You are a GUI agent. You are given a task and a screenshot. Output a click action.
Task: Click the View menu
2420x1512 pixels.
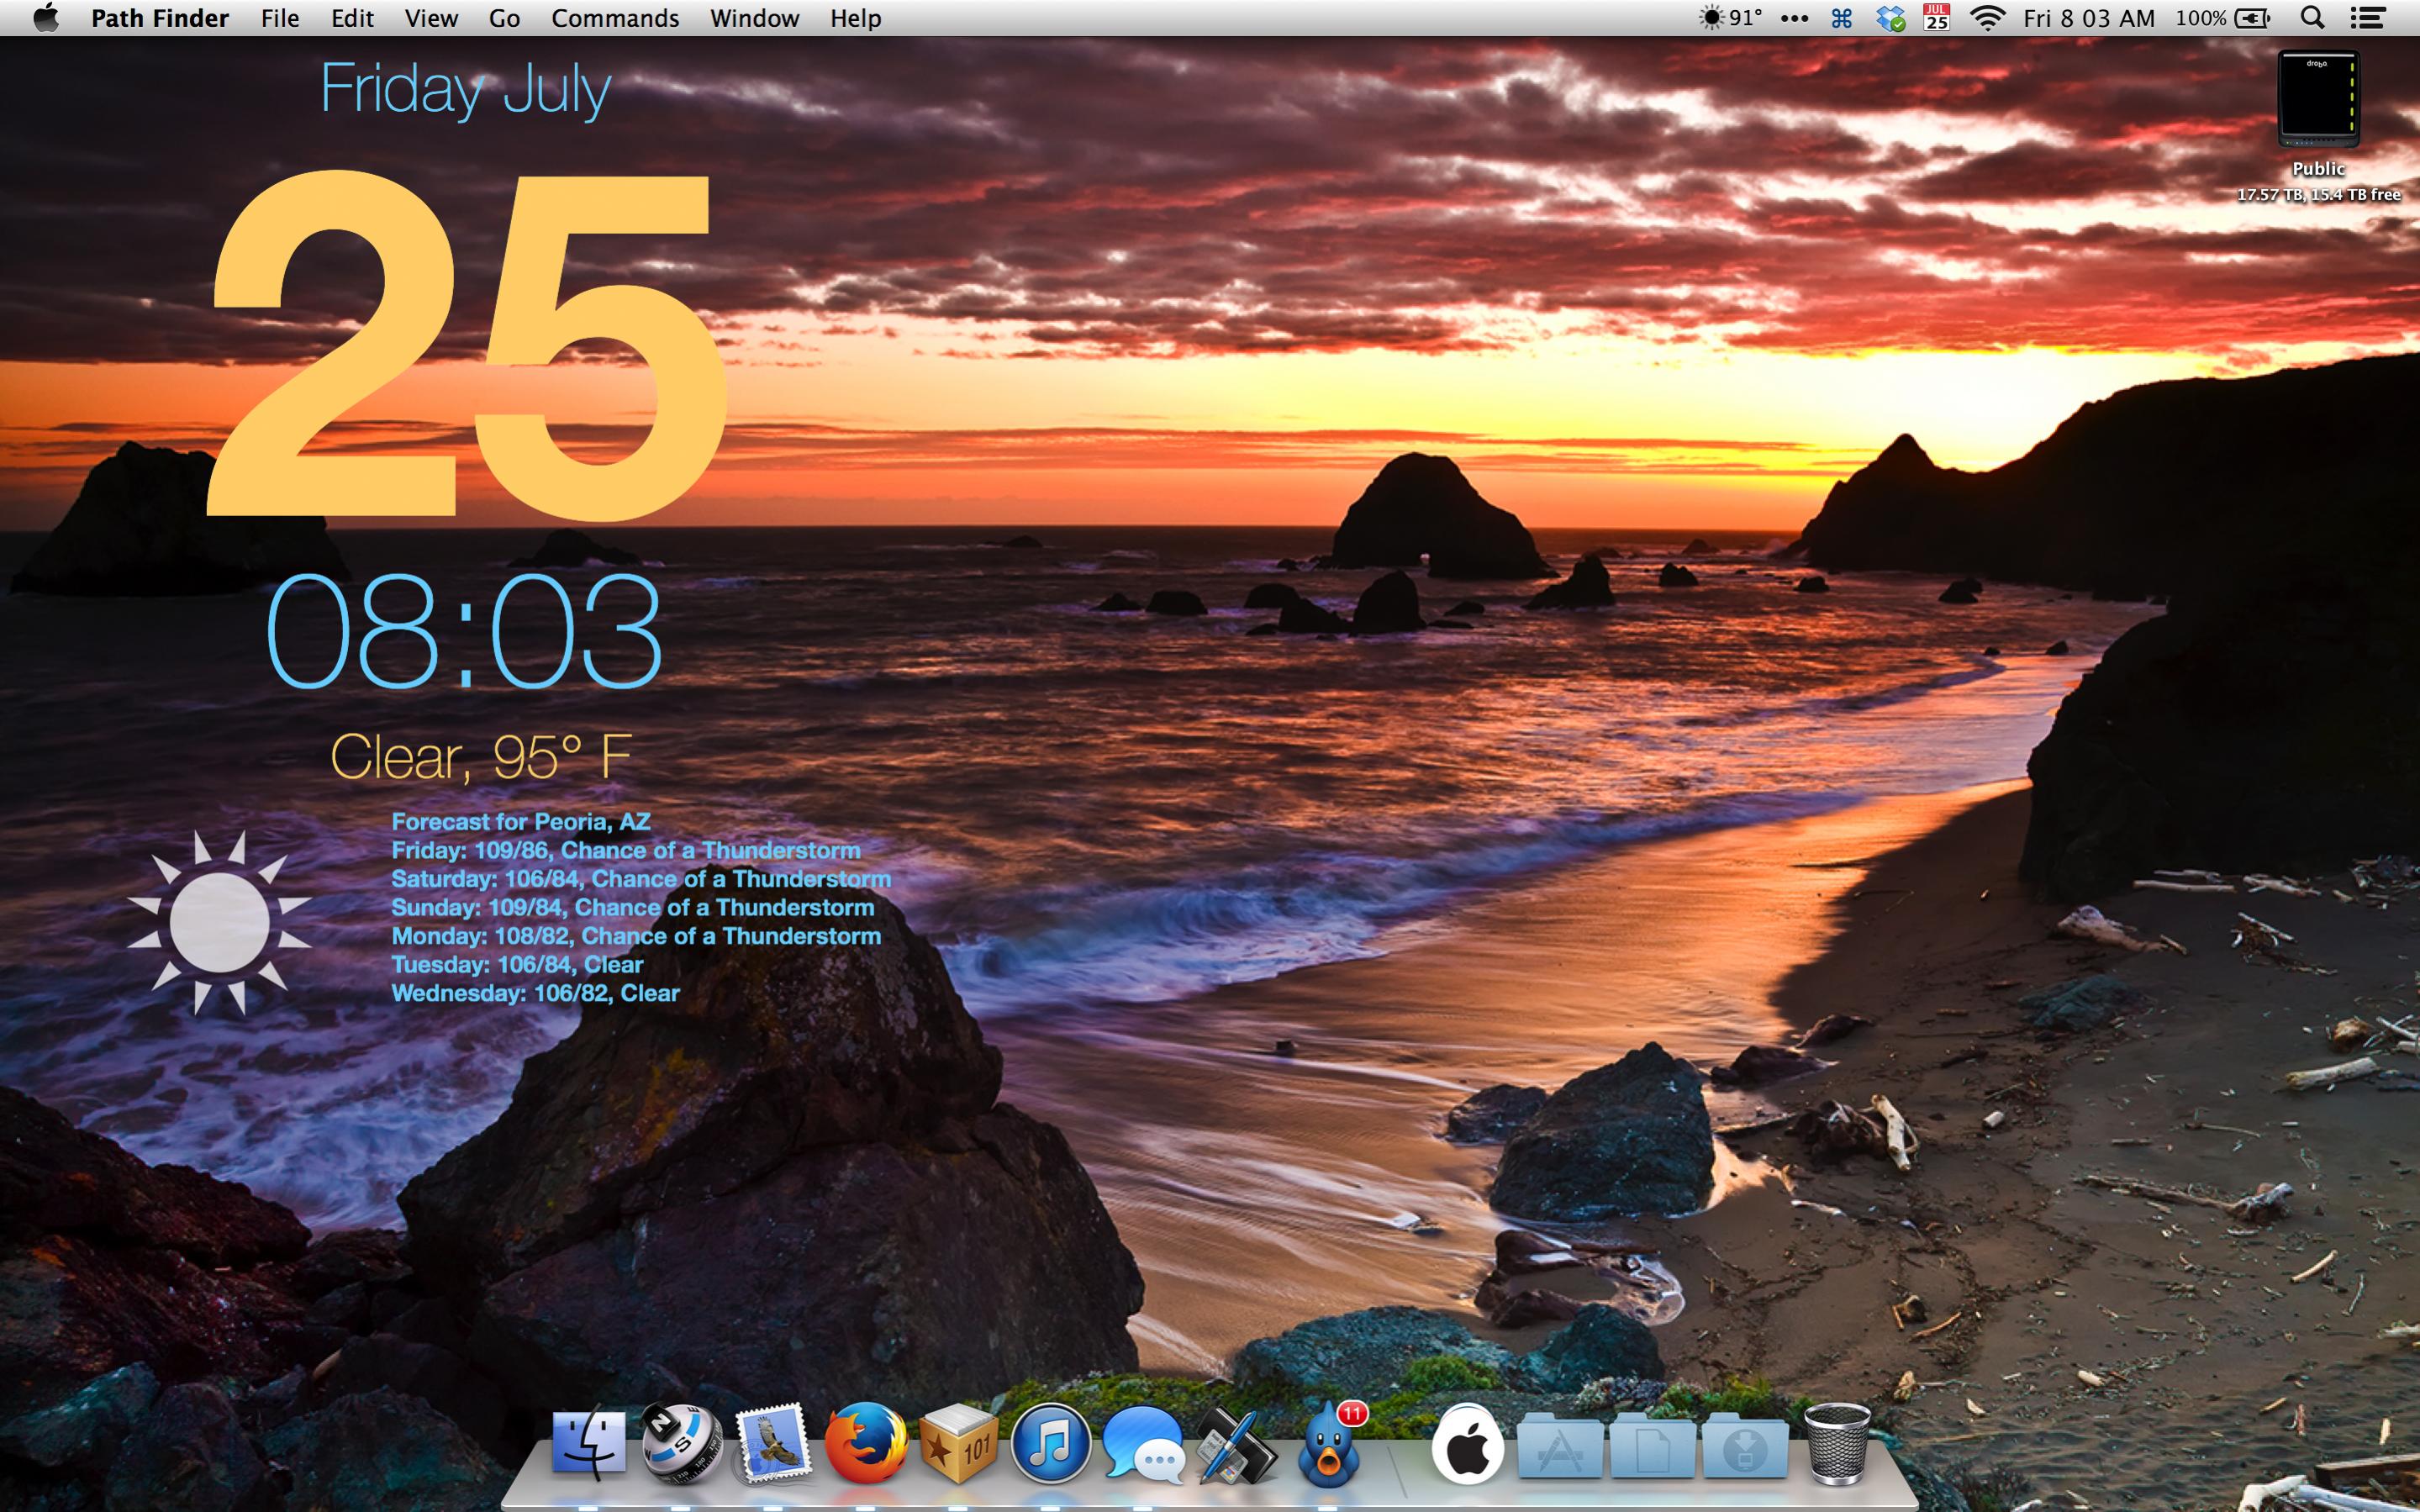pyautogui.click(x=431, y=18)
